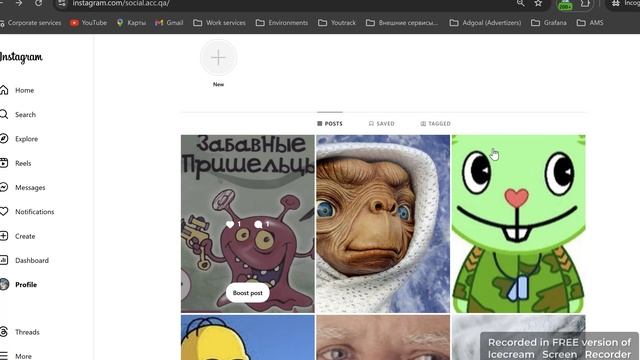Open the Gmail bookmark
Screen dimensions: 640x360
tap(169, 23)
